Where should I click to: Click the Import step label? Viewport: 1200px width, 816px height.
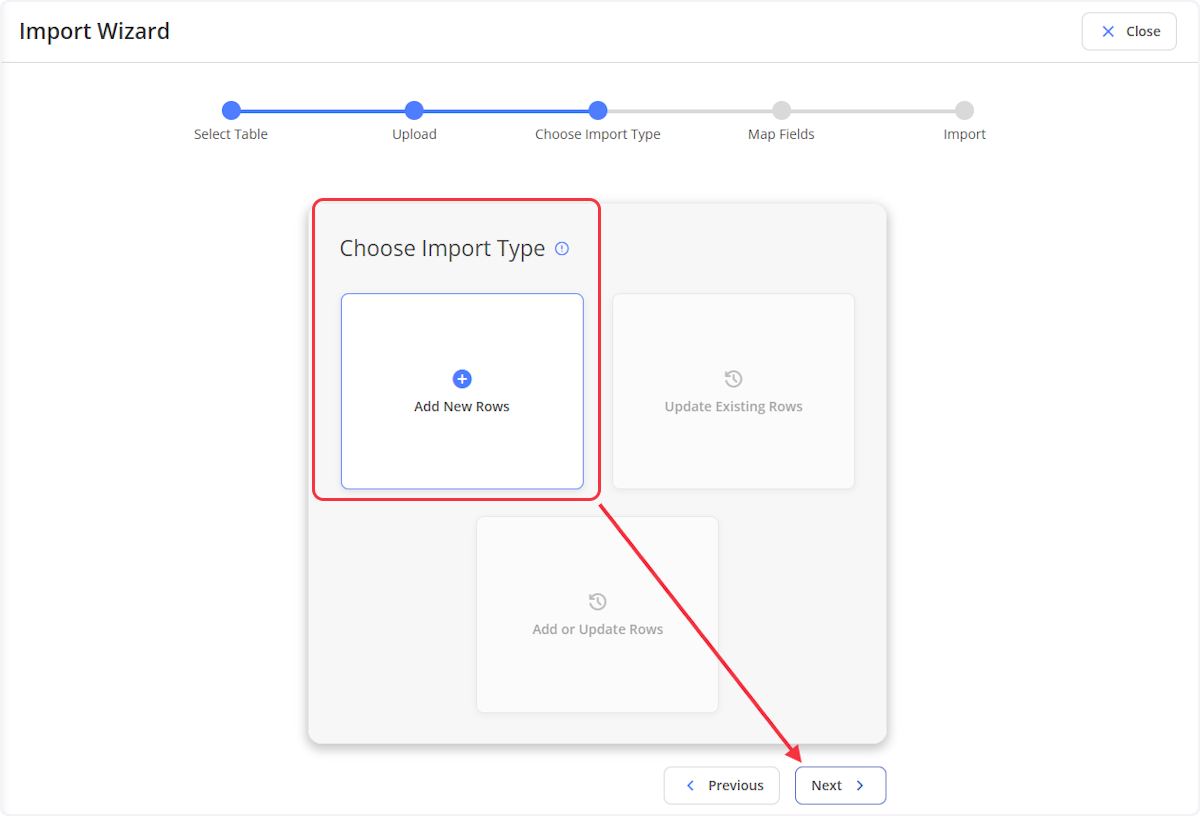point(964,134)
